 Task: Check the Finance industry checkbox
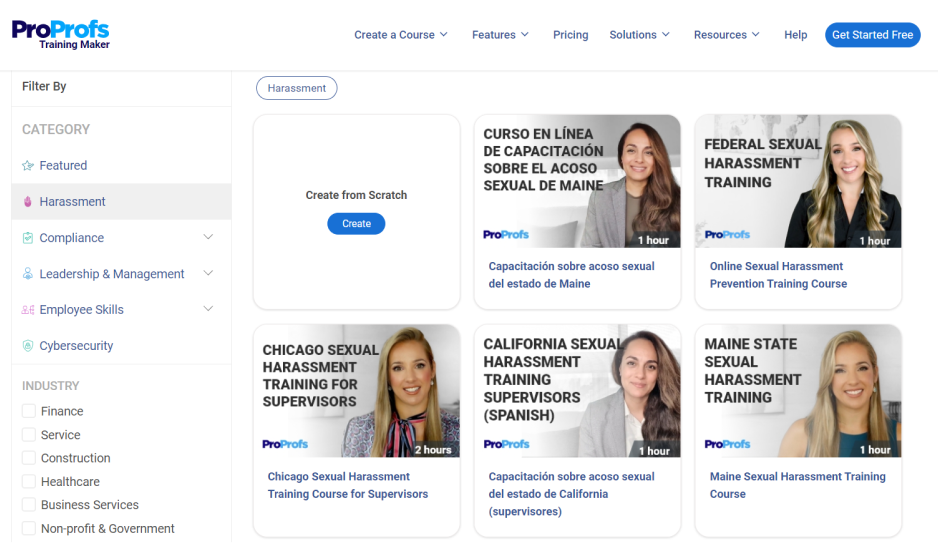[29, 411]
